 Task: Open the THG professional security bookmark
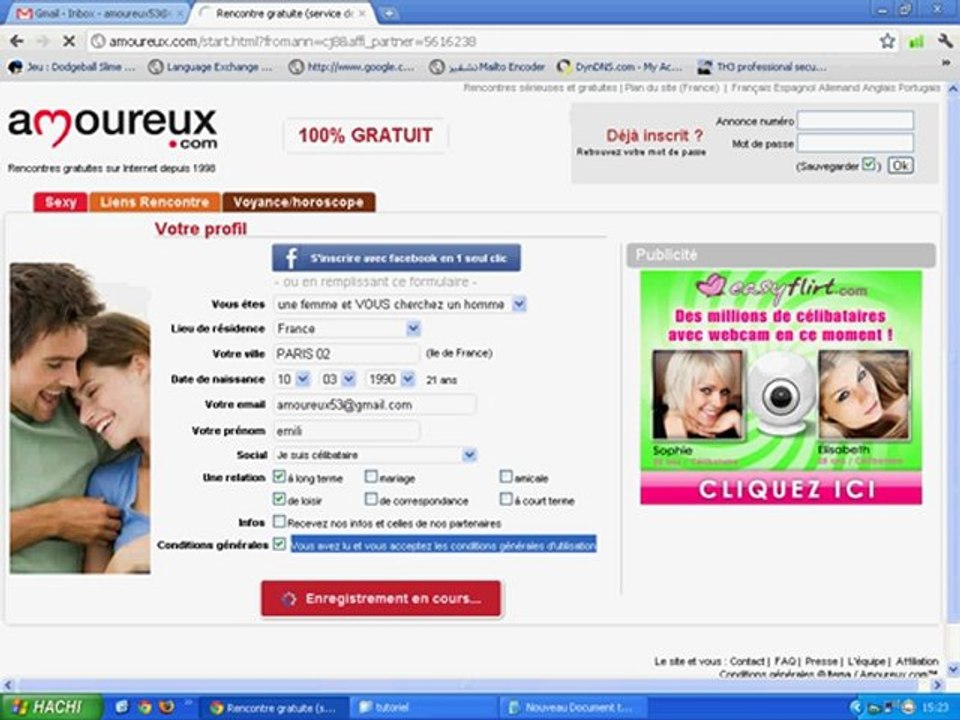coord(762,67)
